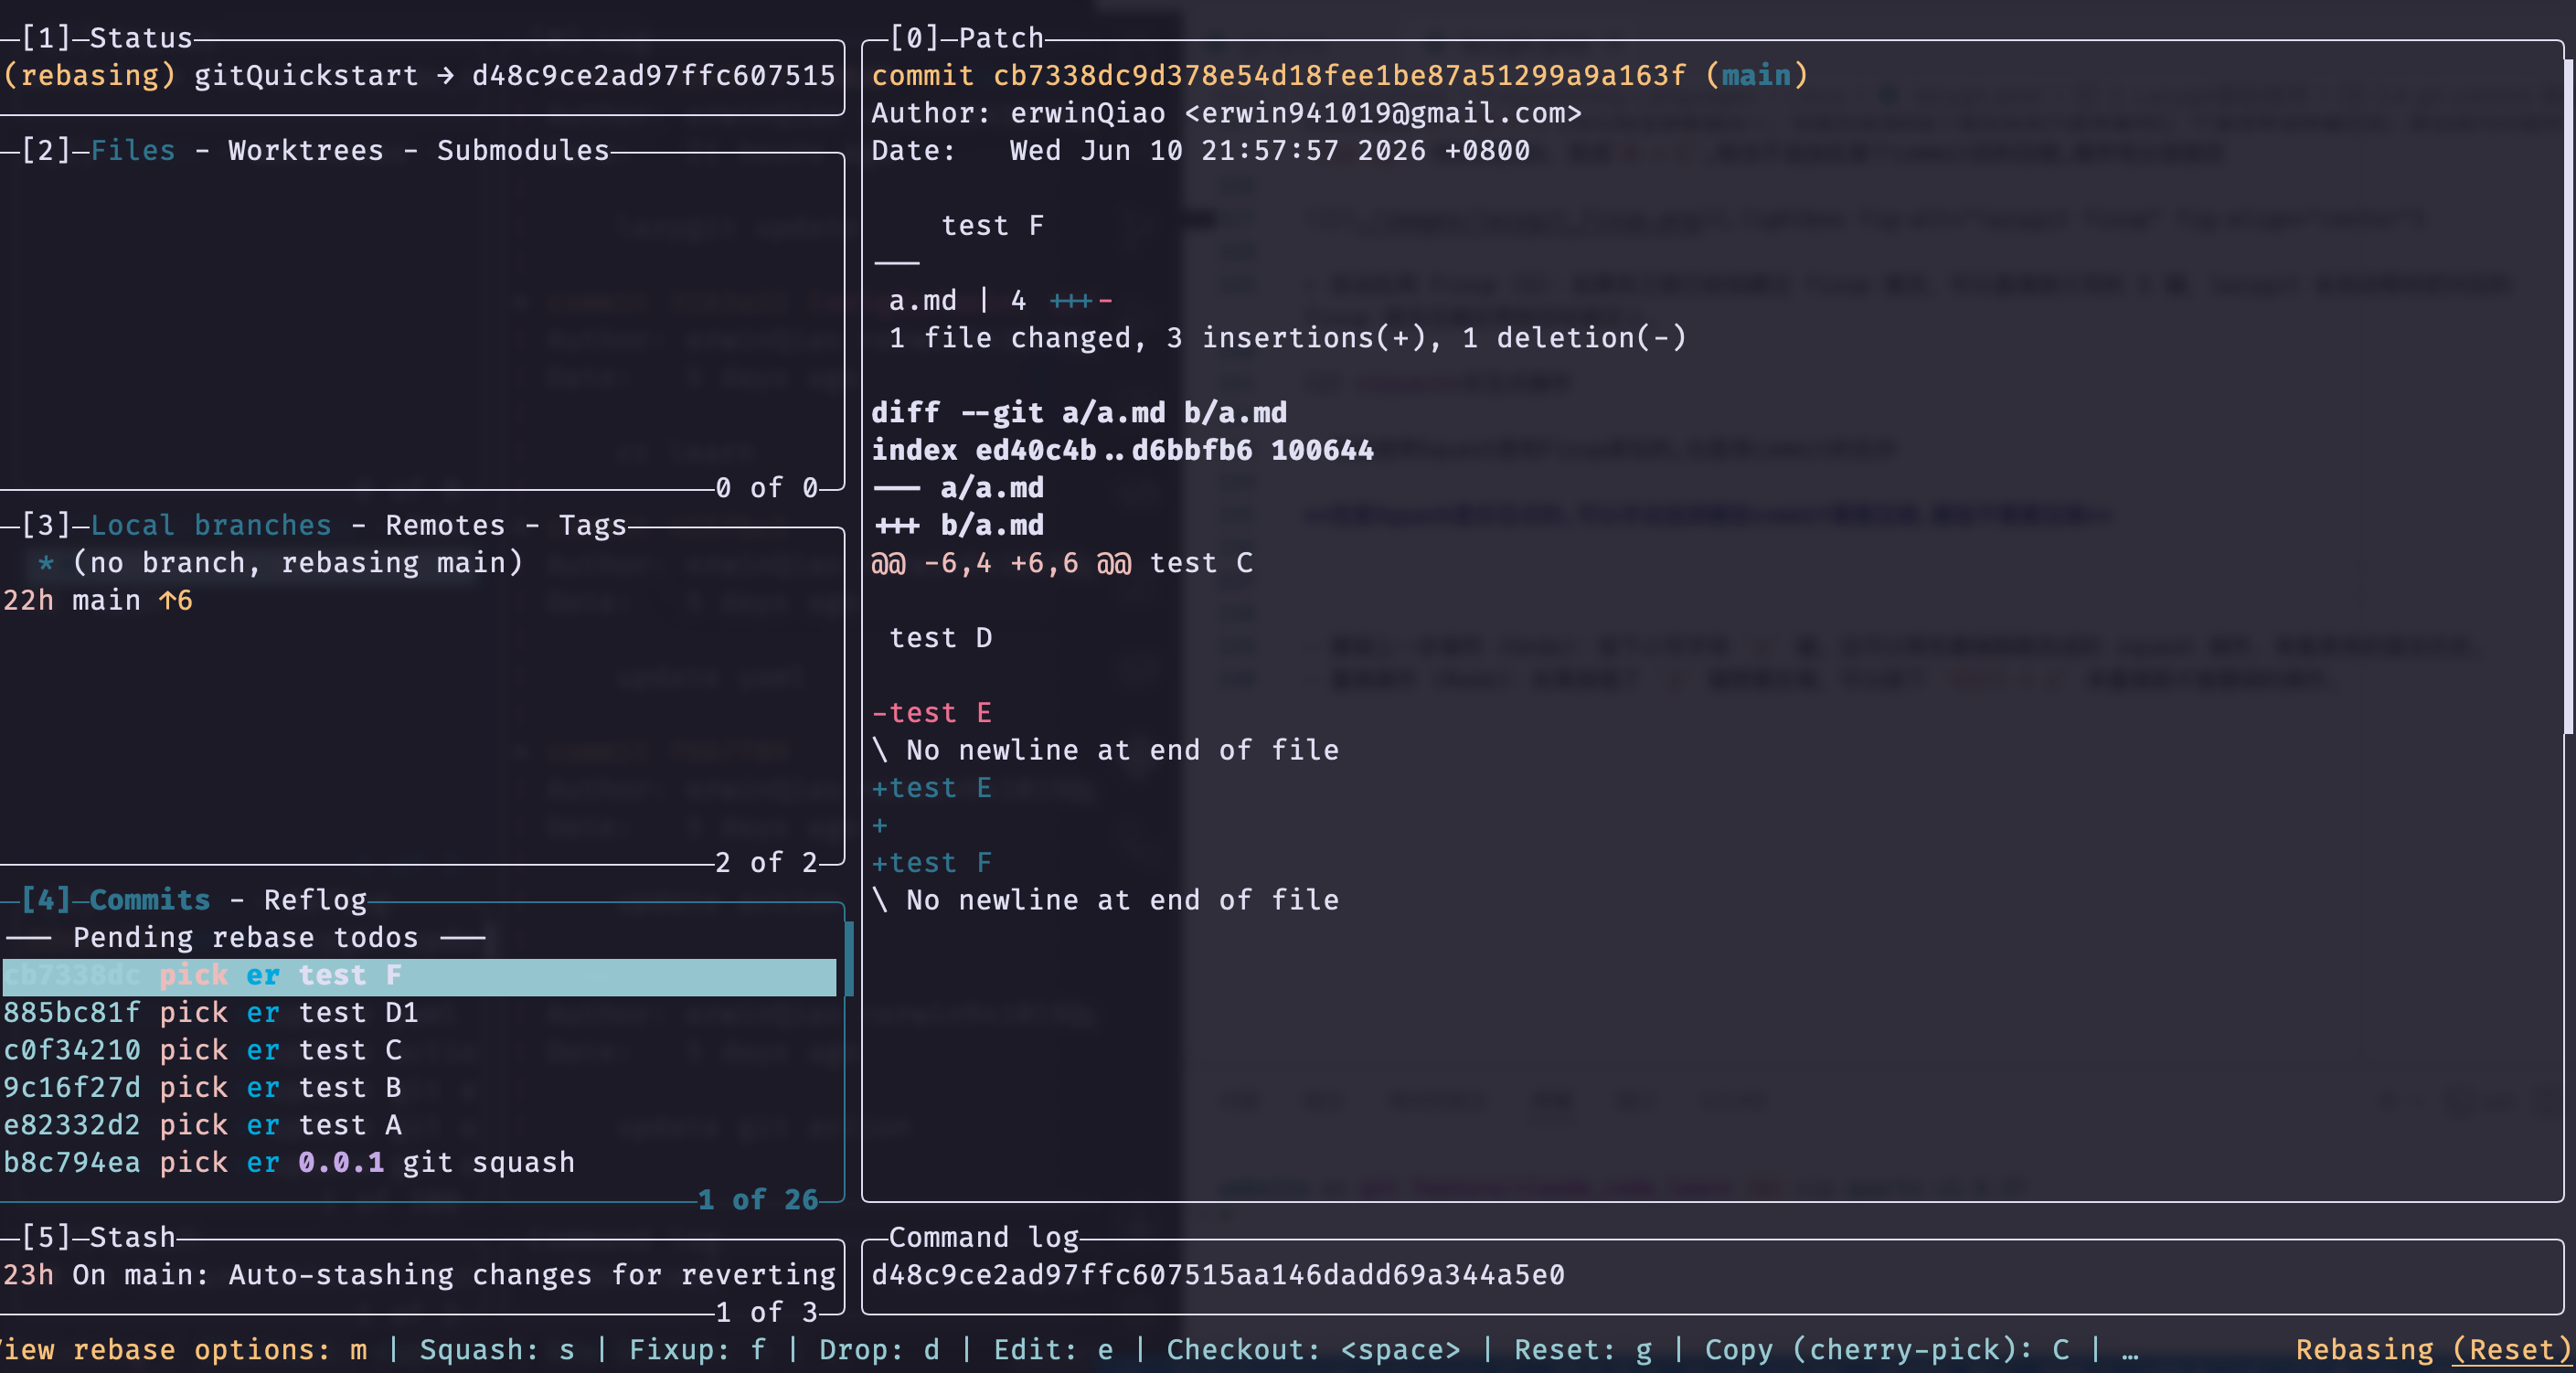Viewport: 2576px width, 1373px height.
Task: Select commit 9c16f27d test B
Action: coord(419,1088)
